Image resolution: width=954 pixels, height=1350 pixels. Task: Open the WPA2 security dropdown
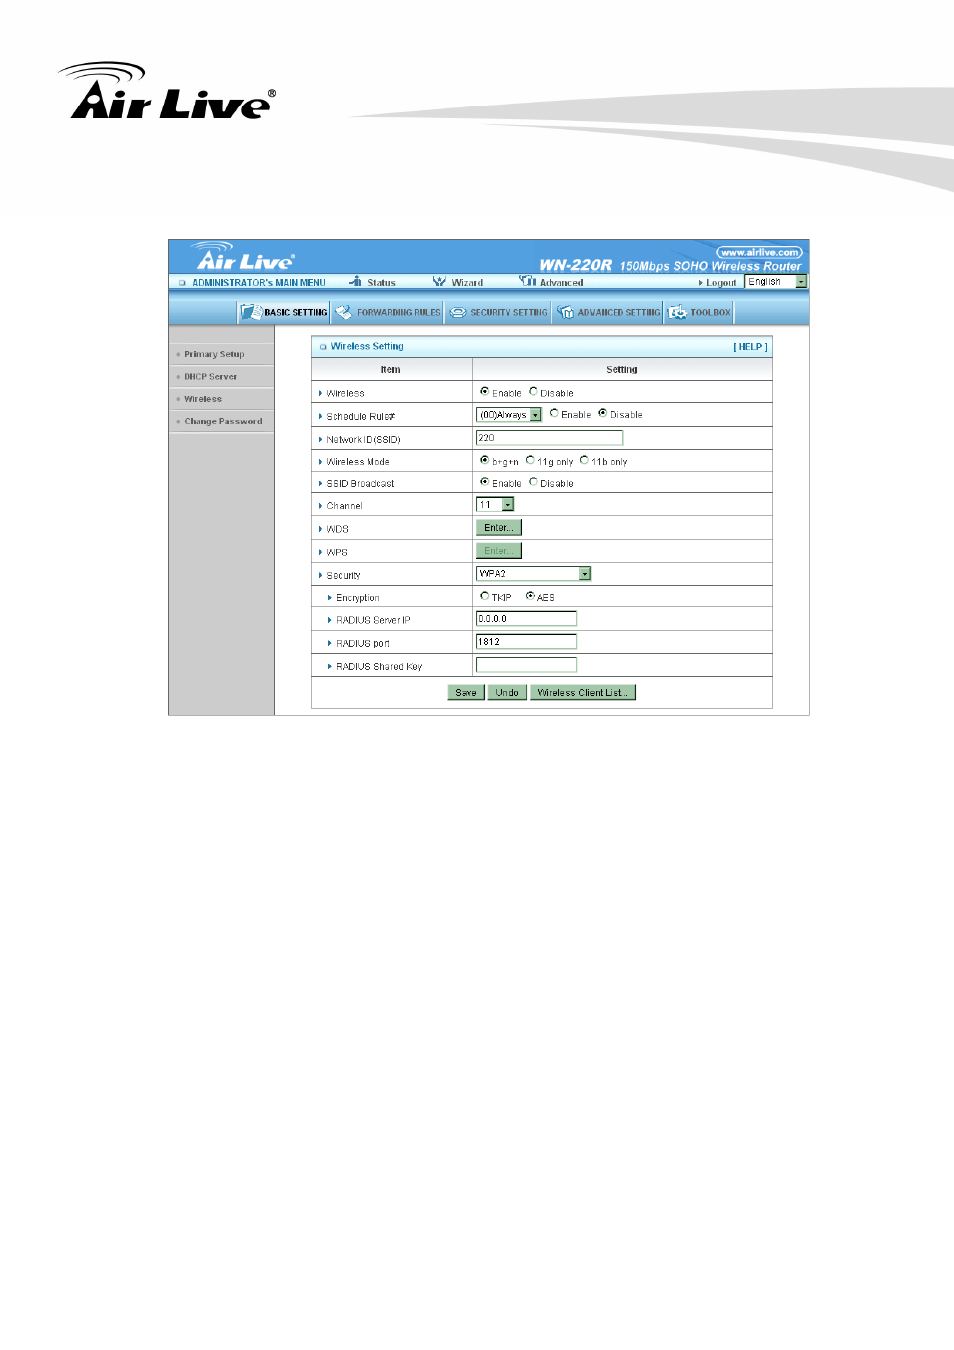click(x=533, y=574)
